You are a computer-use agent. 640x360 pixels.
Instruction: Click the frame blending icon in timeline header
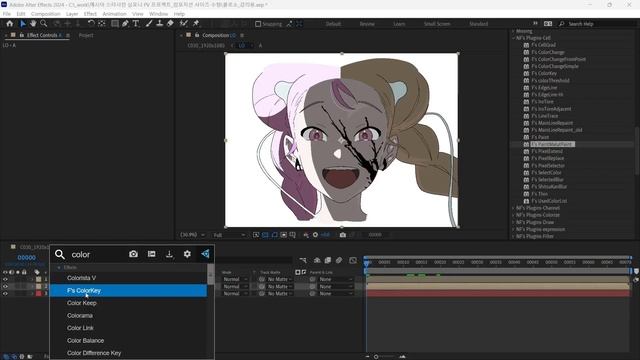[x=328, y=260]
